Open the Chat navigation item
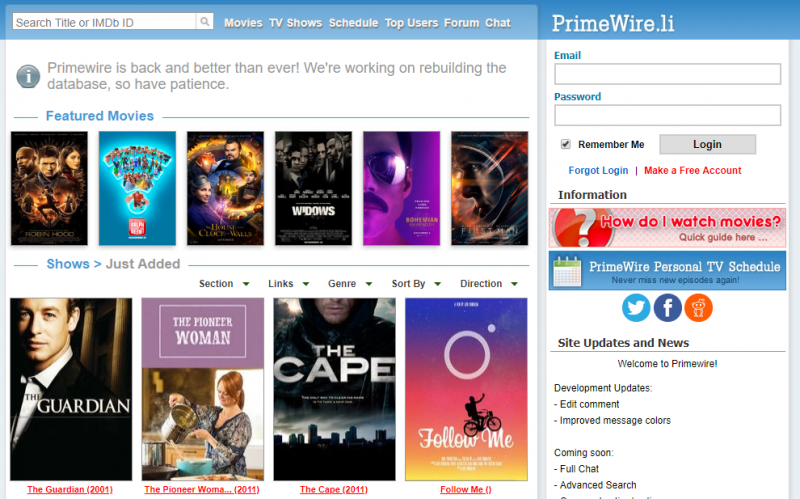This screenshot has width=800, height=499. pos(498,23)
